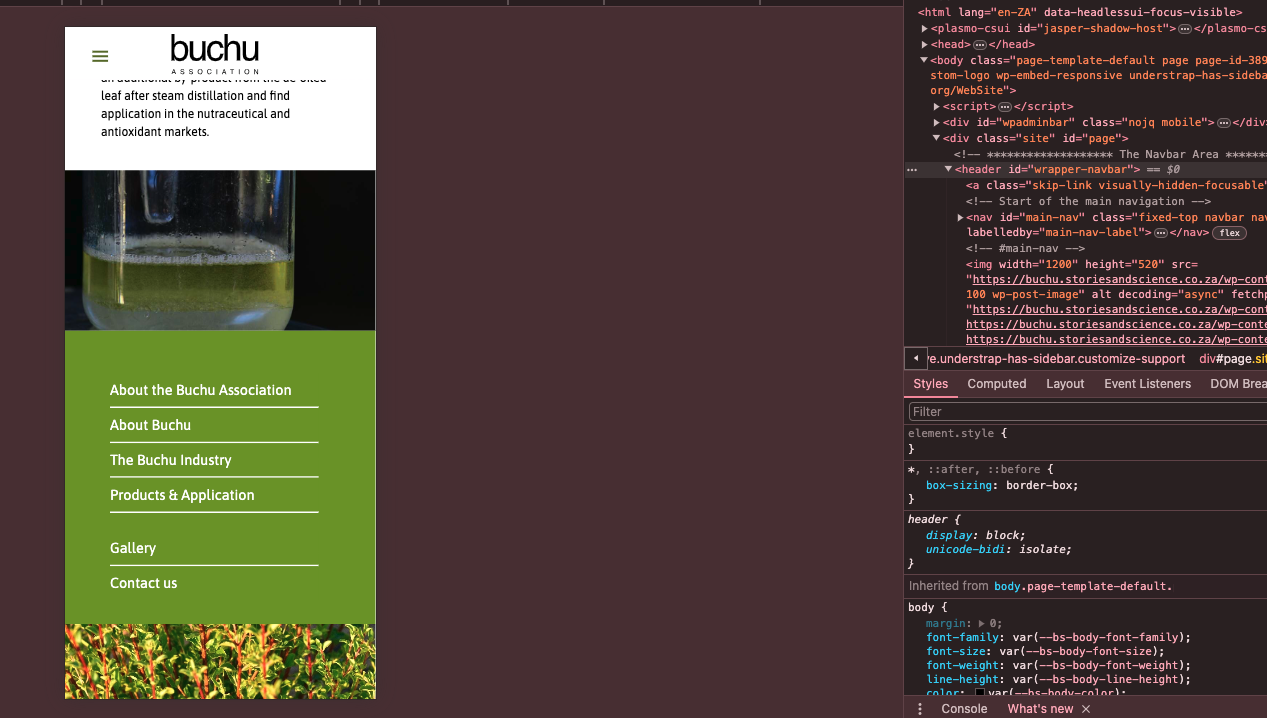The height and width of the screenshot is (718, 1267).
Task: Collapse the header wrapper-navbar node
Action: tap(949, 170)
